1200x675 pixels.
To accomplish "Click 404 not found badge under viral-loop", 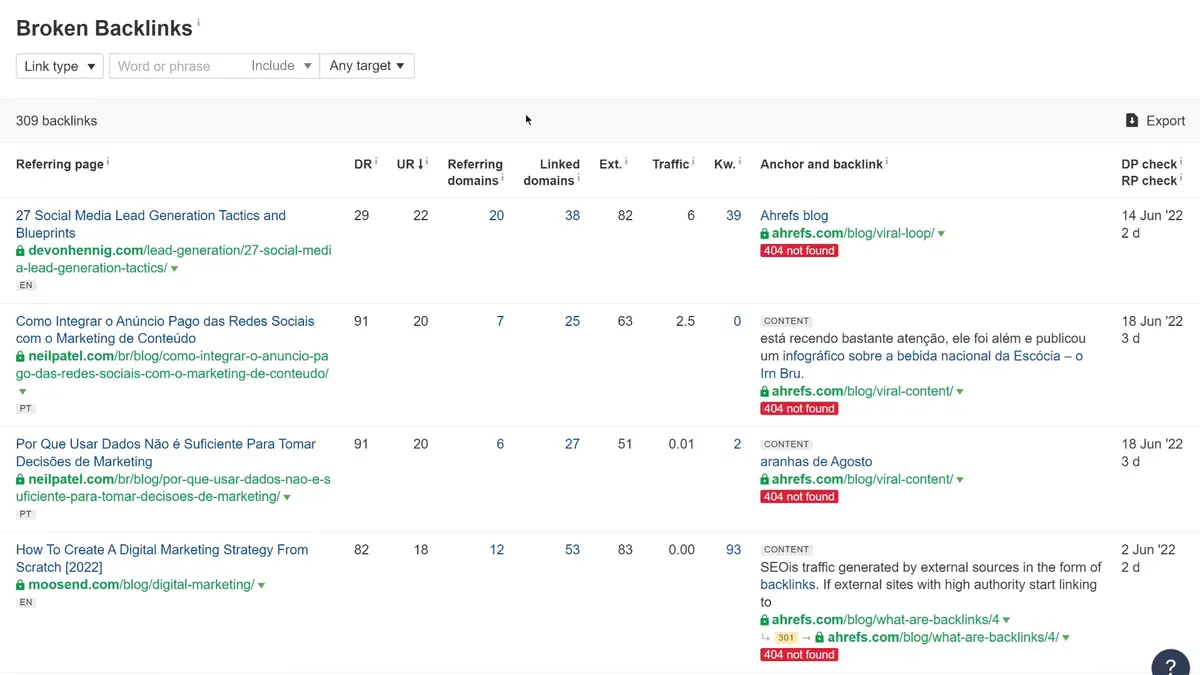I will tap(799, 251).
